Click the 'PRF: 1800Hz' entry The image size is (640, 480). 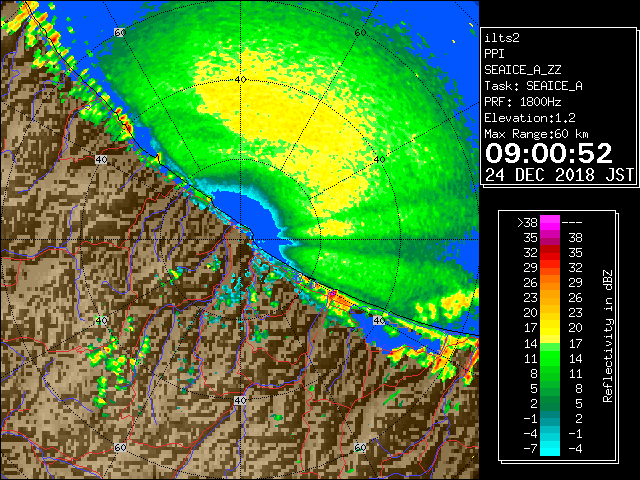pyautogui.click(x=522, y=102)
